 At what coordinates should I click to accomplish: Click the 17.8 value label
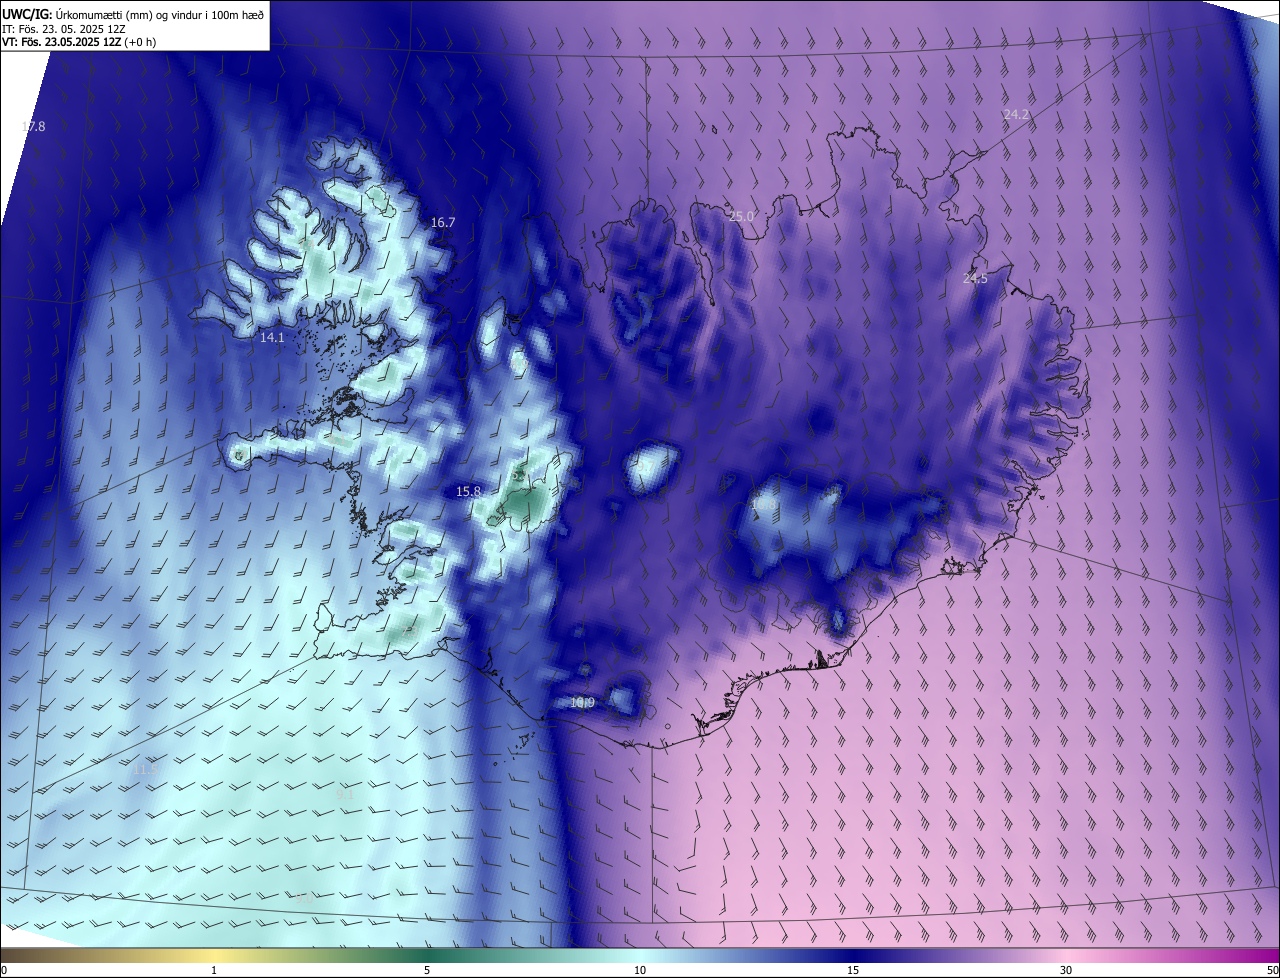pyautogui.click(x=33, y=127)
